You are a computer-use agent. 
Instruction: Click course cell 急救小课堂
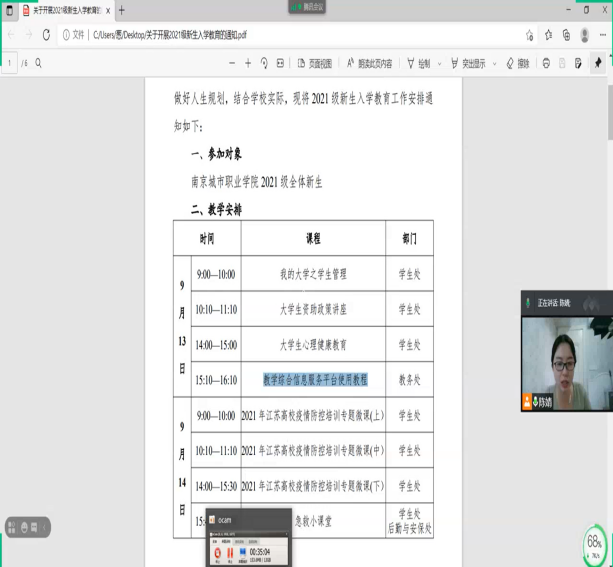click(x=313, y=521)
